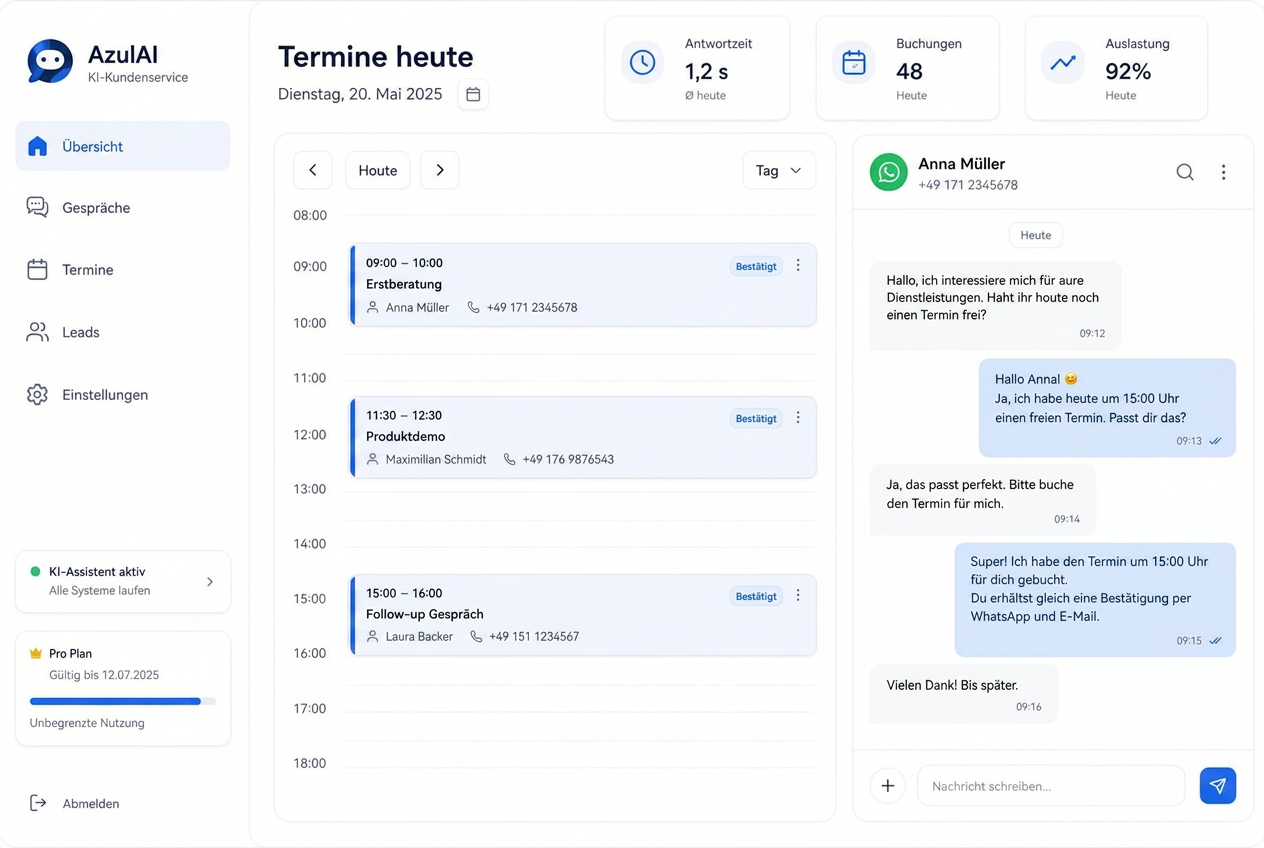Screen dimensions: 1264x848
Task: Open the Follow-up Gespräch appointment card
Action: 583,615
